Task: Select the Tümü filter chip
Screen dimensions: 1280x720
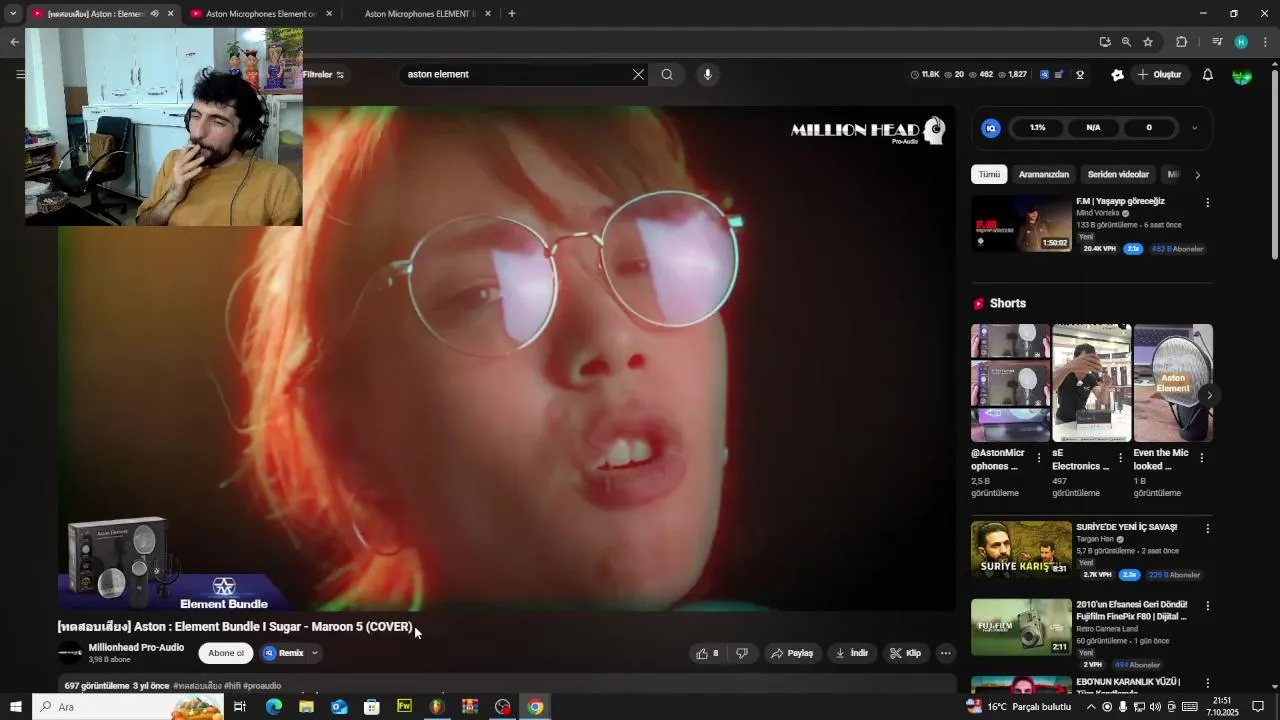Action: coord(989,175)
